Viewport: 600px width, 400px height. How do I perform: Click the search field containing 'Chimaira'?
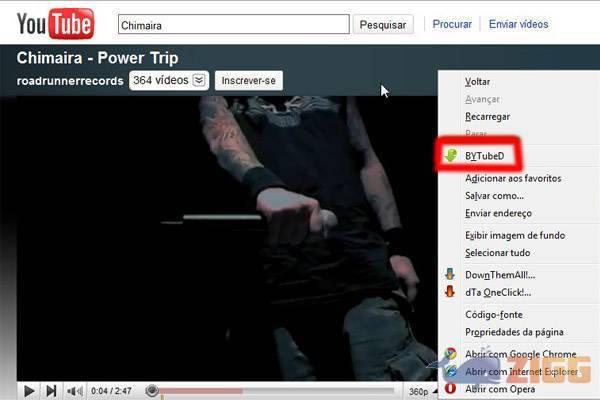(x=232, y=24)
